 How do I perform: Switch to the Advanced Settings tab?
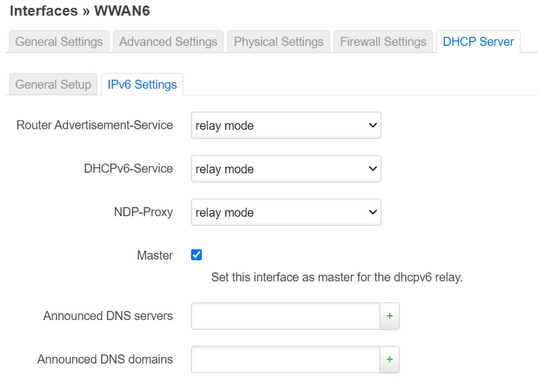click(168, 42)
